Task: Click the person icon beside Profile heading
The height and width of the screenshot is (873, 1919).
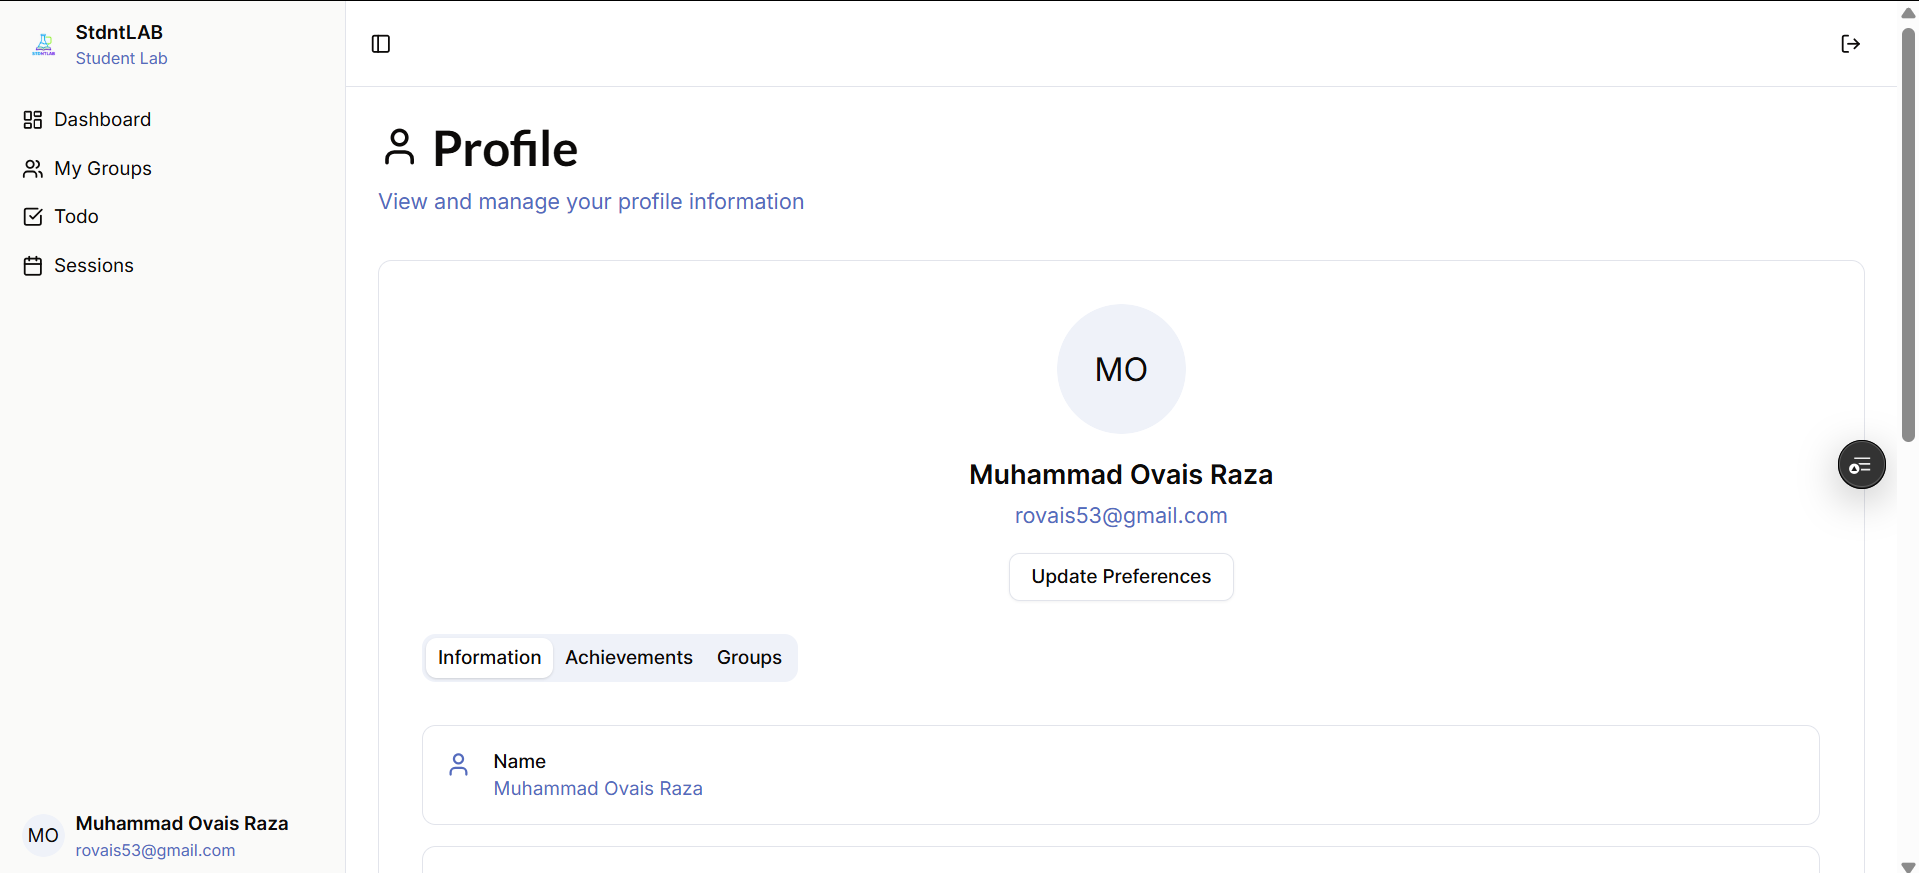Action: pos(399,147)
